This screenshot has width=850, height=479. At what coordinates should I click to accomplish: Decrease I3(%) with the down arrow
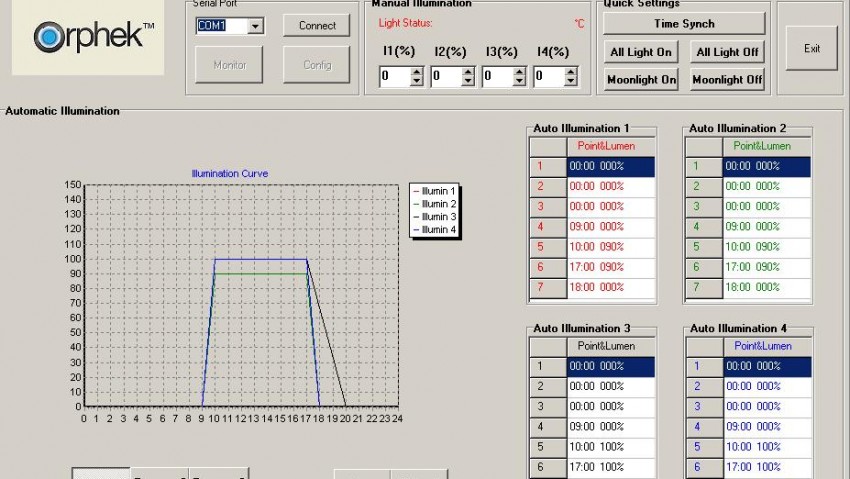[519, 81]
